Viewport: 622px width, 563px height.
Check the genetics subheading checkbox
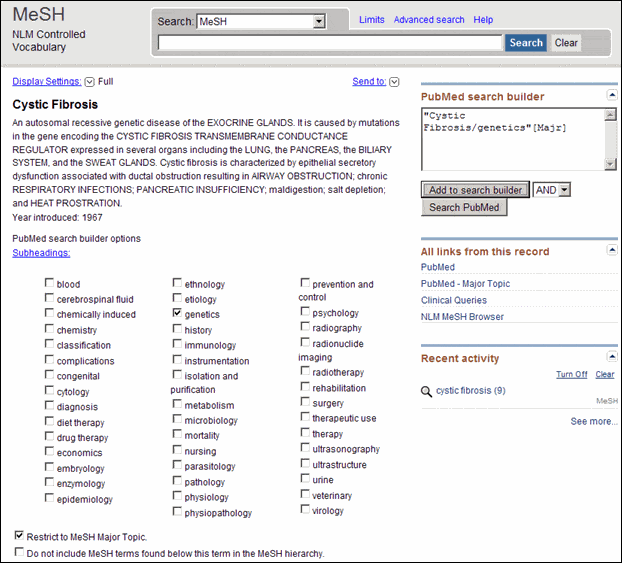(x=177, y=313)
